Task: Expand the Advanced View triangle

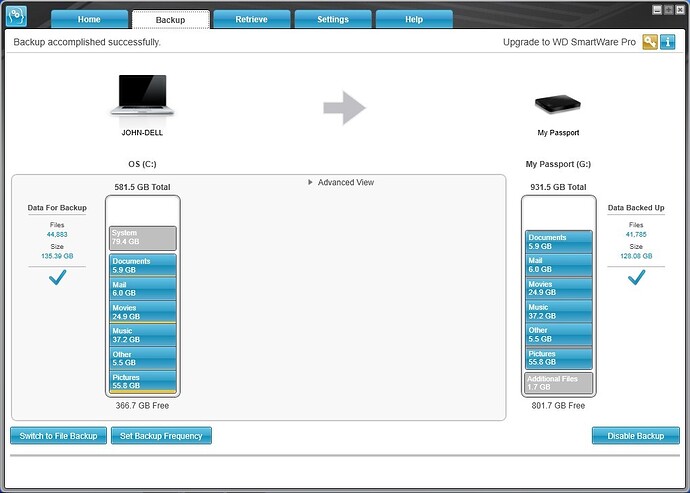Action: [310, 182]
